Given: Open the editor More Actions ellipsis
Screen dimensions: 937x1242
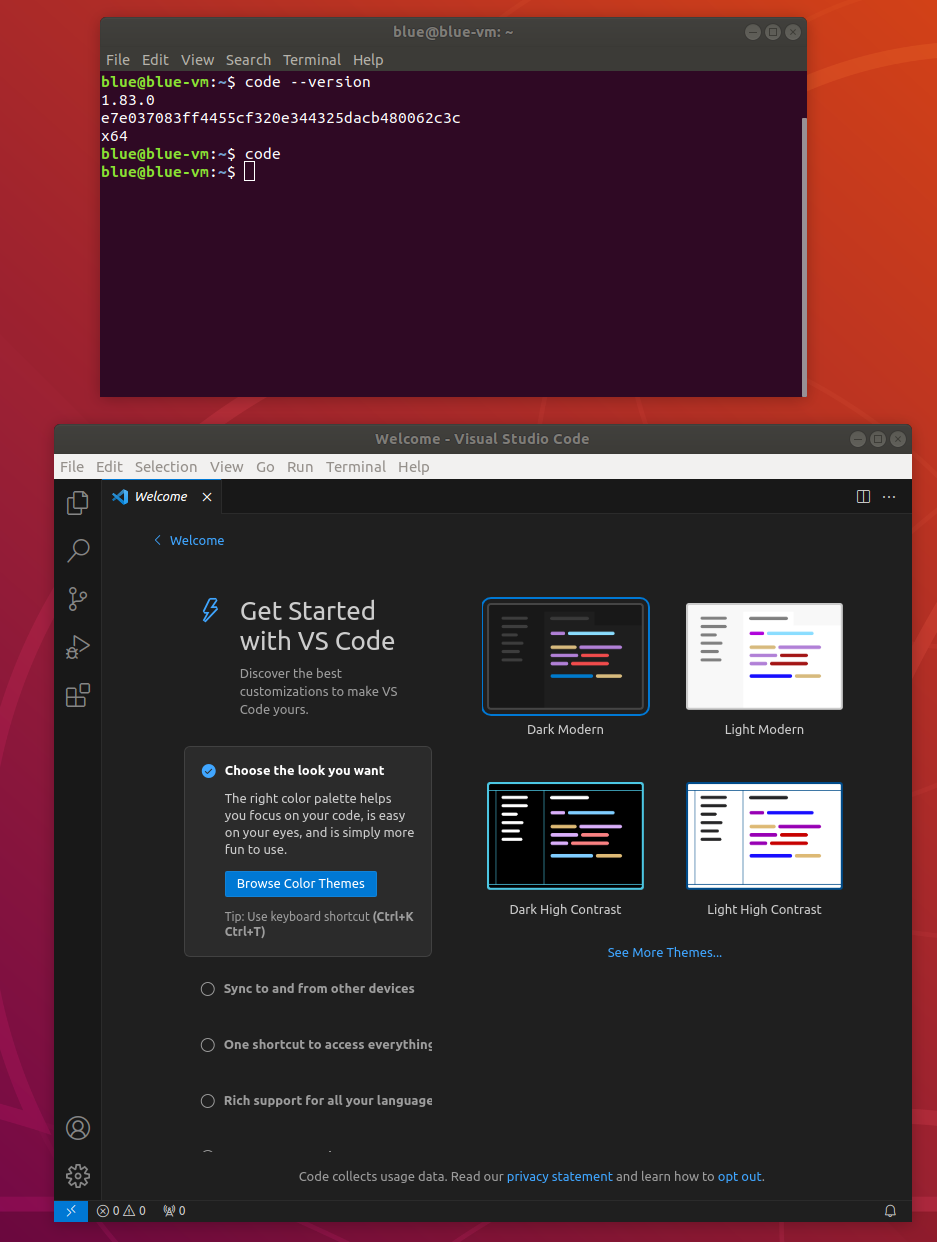Looking at the screenshot, I should [889, 497].
